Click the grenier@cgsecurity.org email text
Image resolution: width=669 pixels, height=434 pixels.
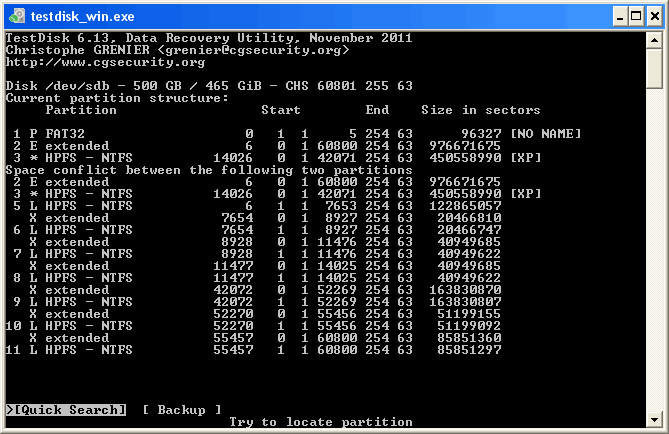tap(253, 50)
